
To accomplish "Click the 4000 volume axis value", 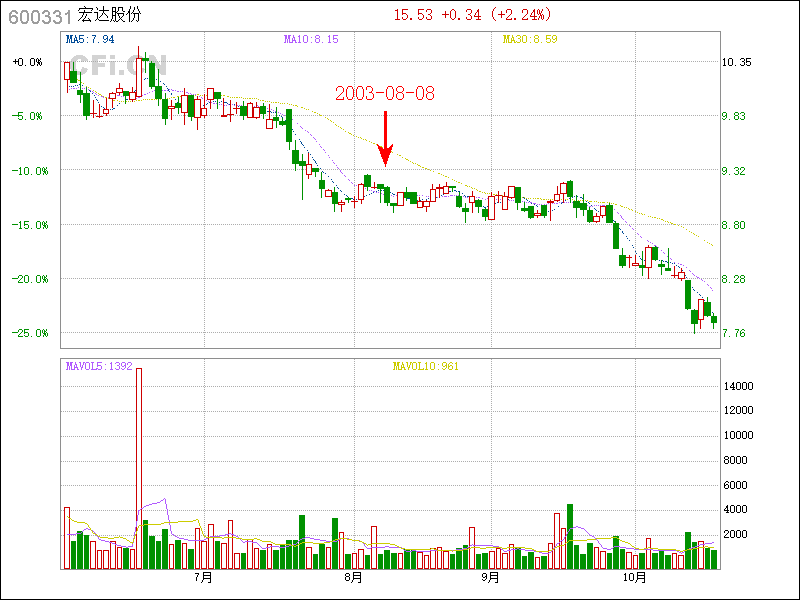I will coord(735,509).
